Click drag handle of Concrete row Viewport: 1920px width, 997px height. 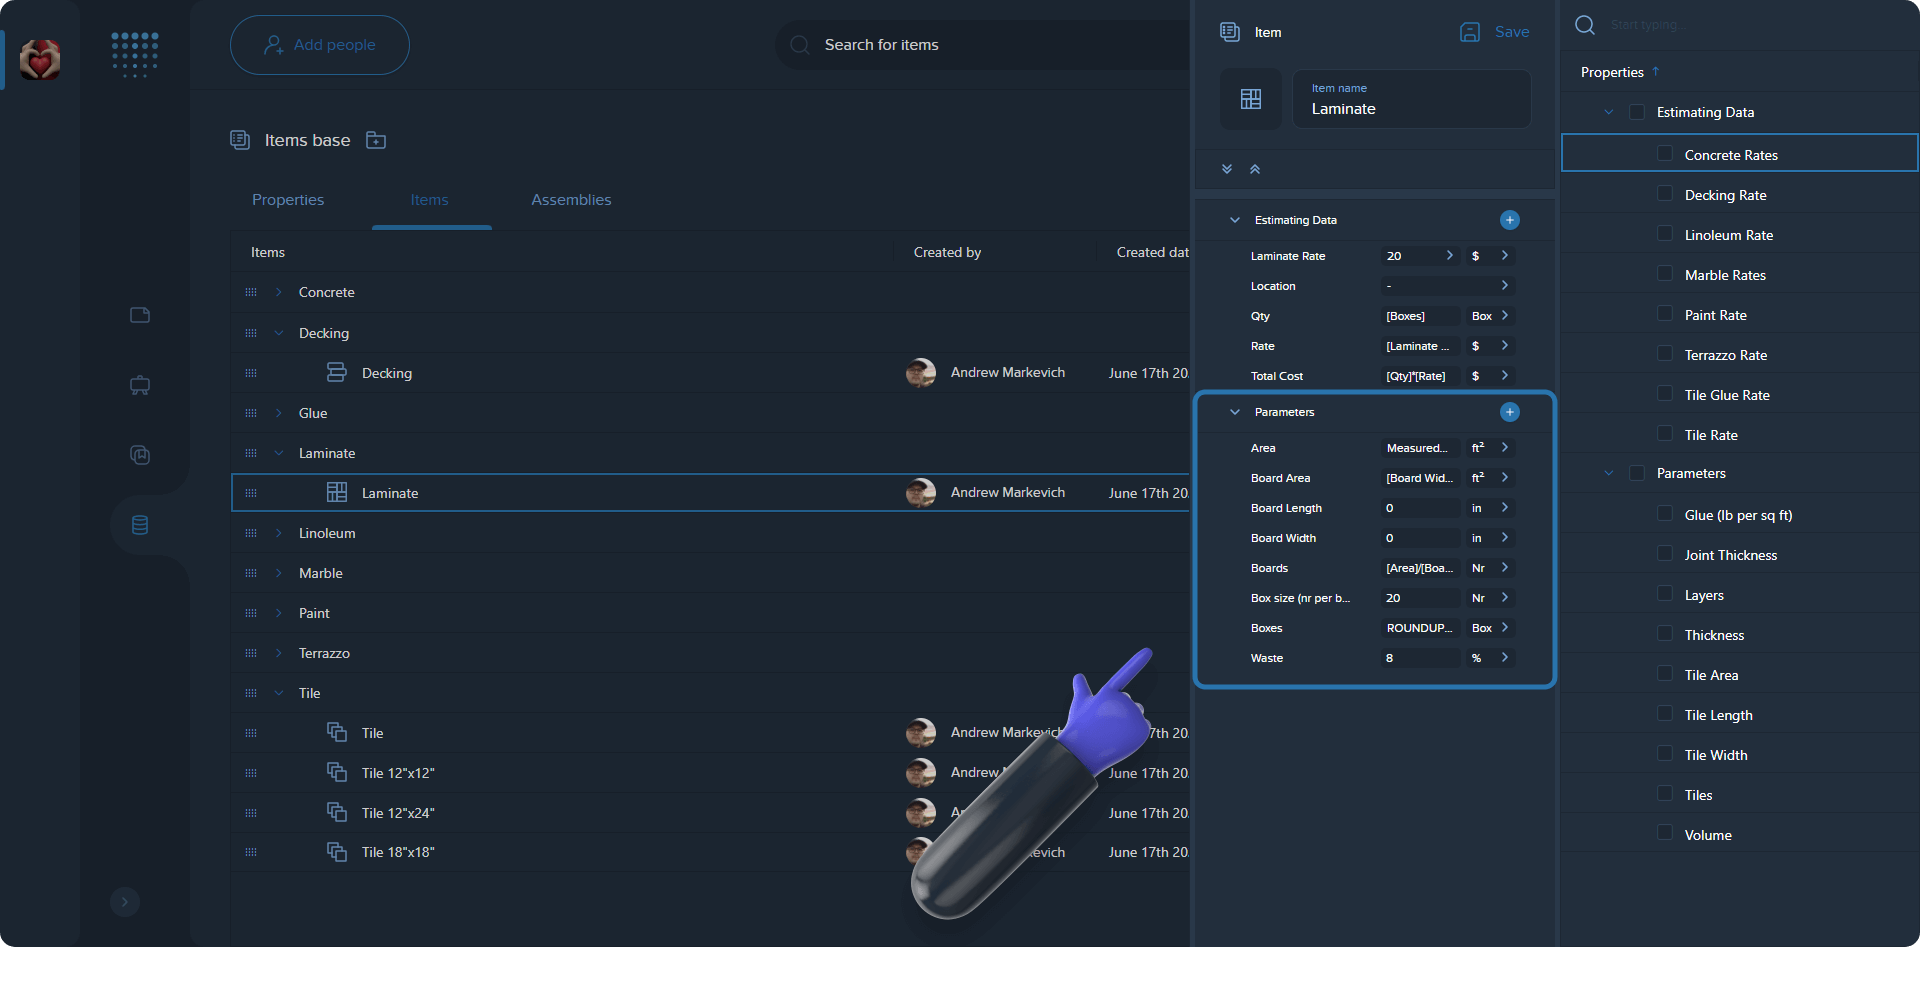pos(251,292)
